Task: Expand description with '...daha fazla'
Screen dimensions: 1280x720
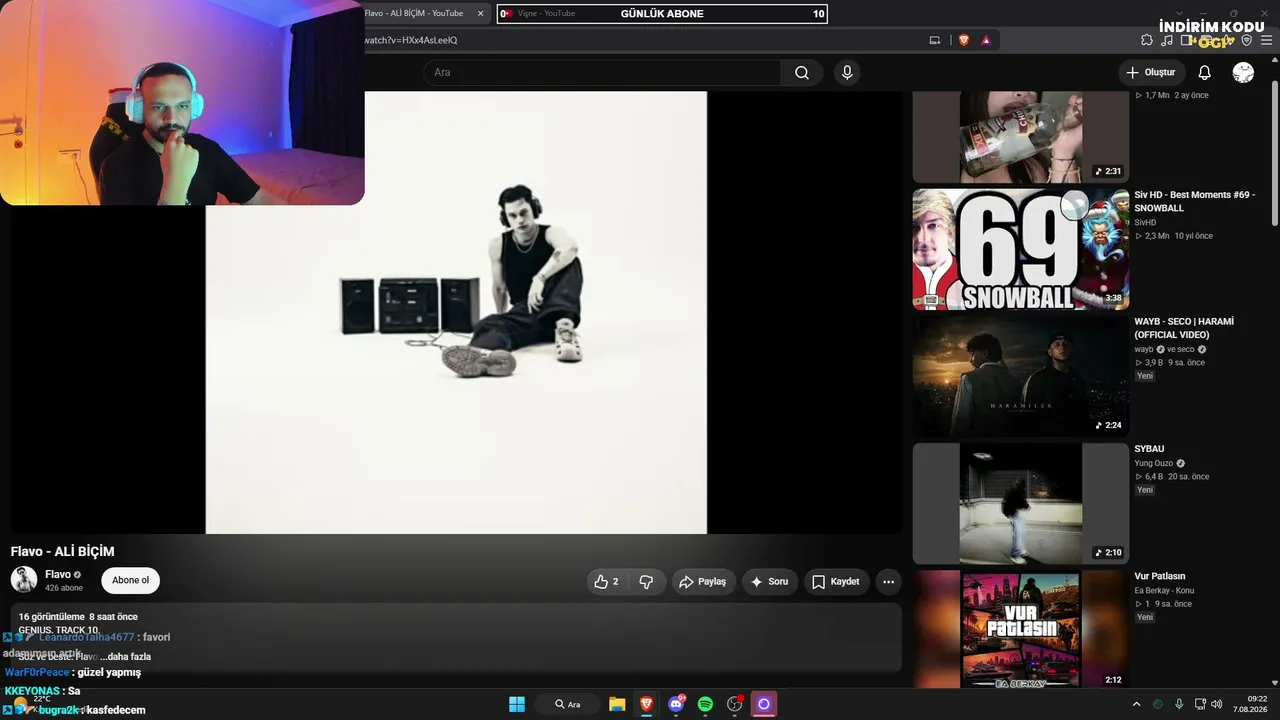Action: [x=125, y=656]
